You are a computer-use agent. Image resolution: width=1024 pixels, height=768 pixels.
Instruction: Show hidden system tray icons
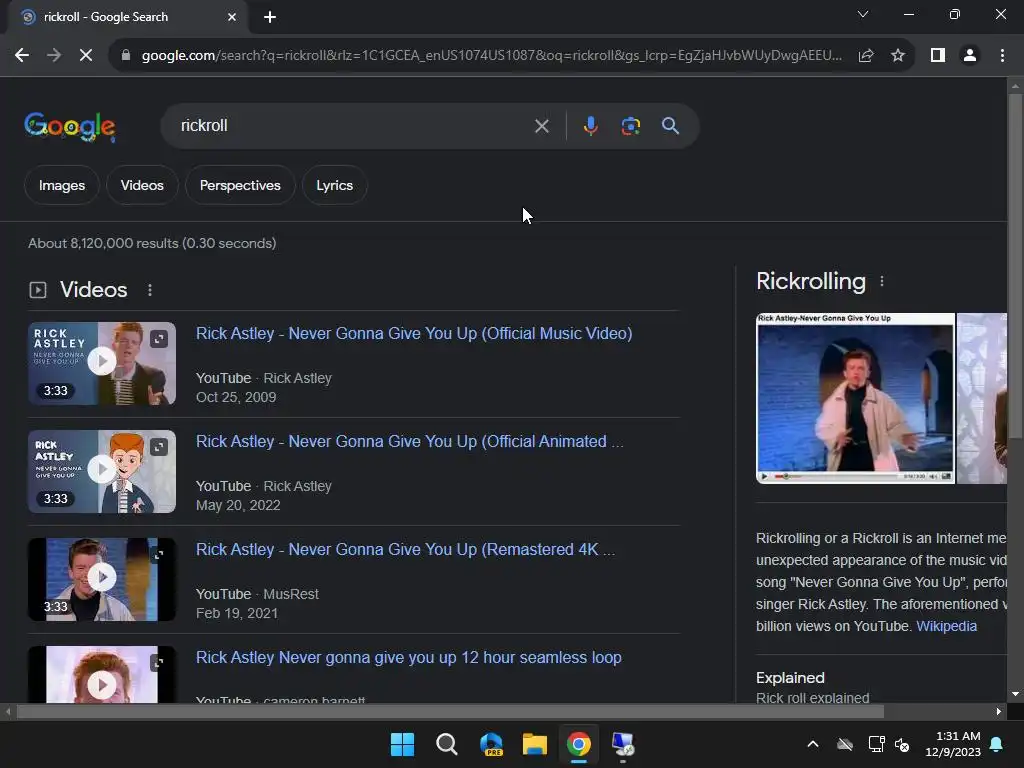pyautogui.click(x=813, y=744)
